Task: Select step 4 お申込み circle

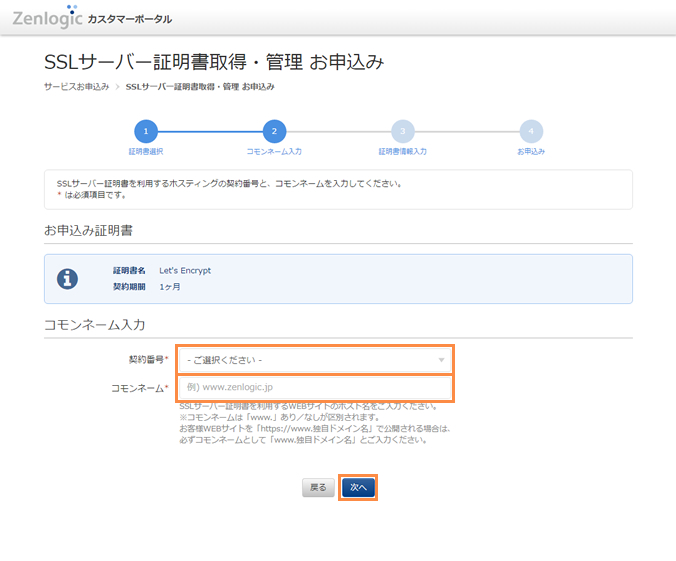Action: coord(531,131)
